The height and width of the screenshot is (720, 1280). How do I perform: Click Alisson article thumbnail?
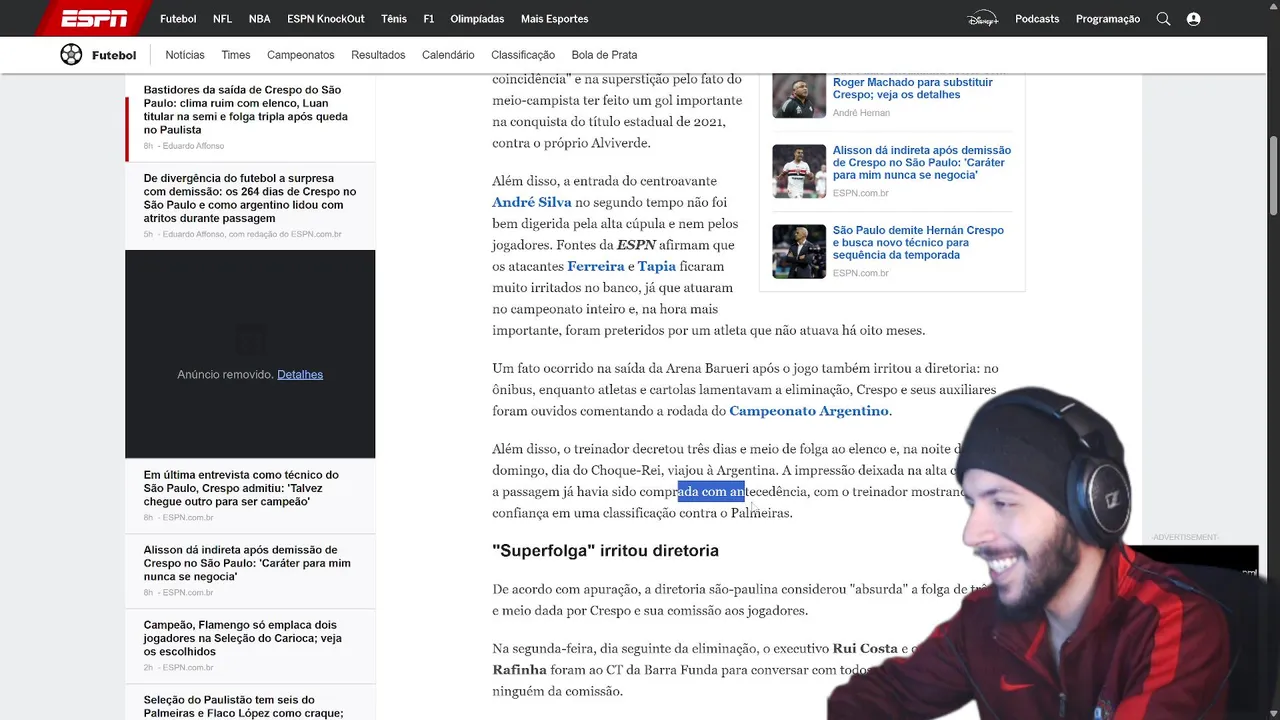pyautogui.click(x=799, y=171)
